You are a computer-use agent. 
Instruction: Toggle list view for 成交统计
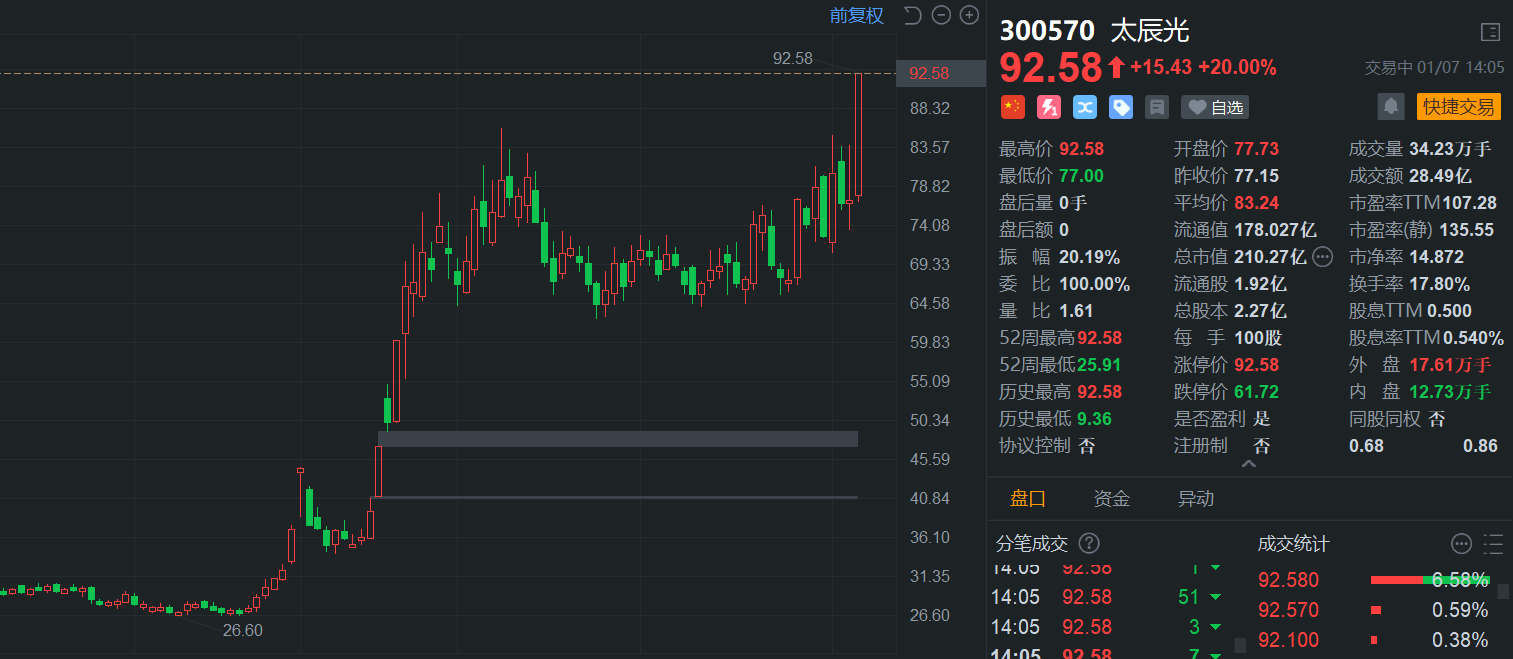tap(1494, 544)
